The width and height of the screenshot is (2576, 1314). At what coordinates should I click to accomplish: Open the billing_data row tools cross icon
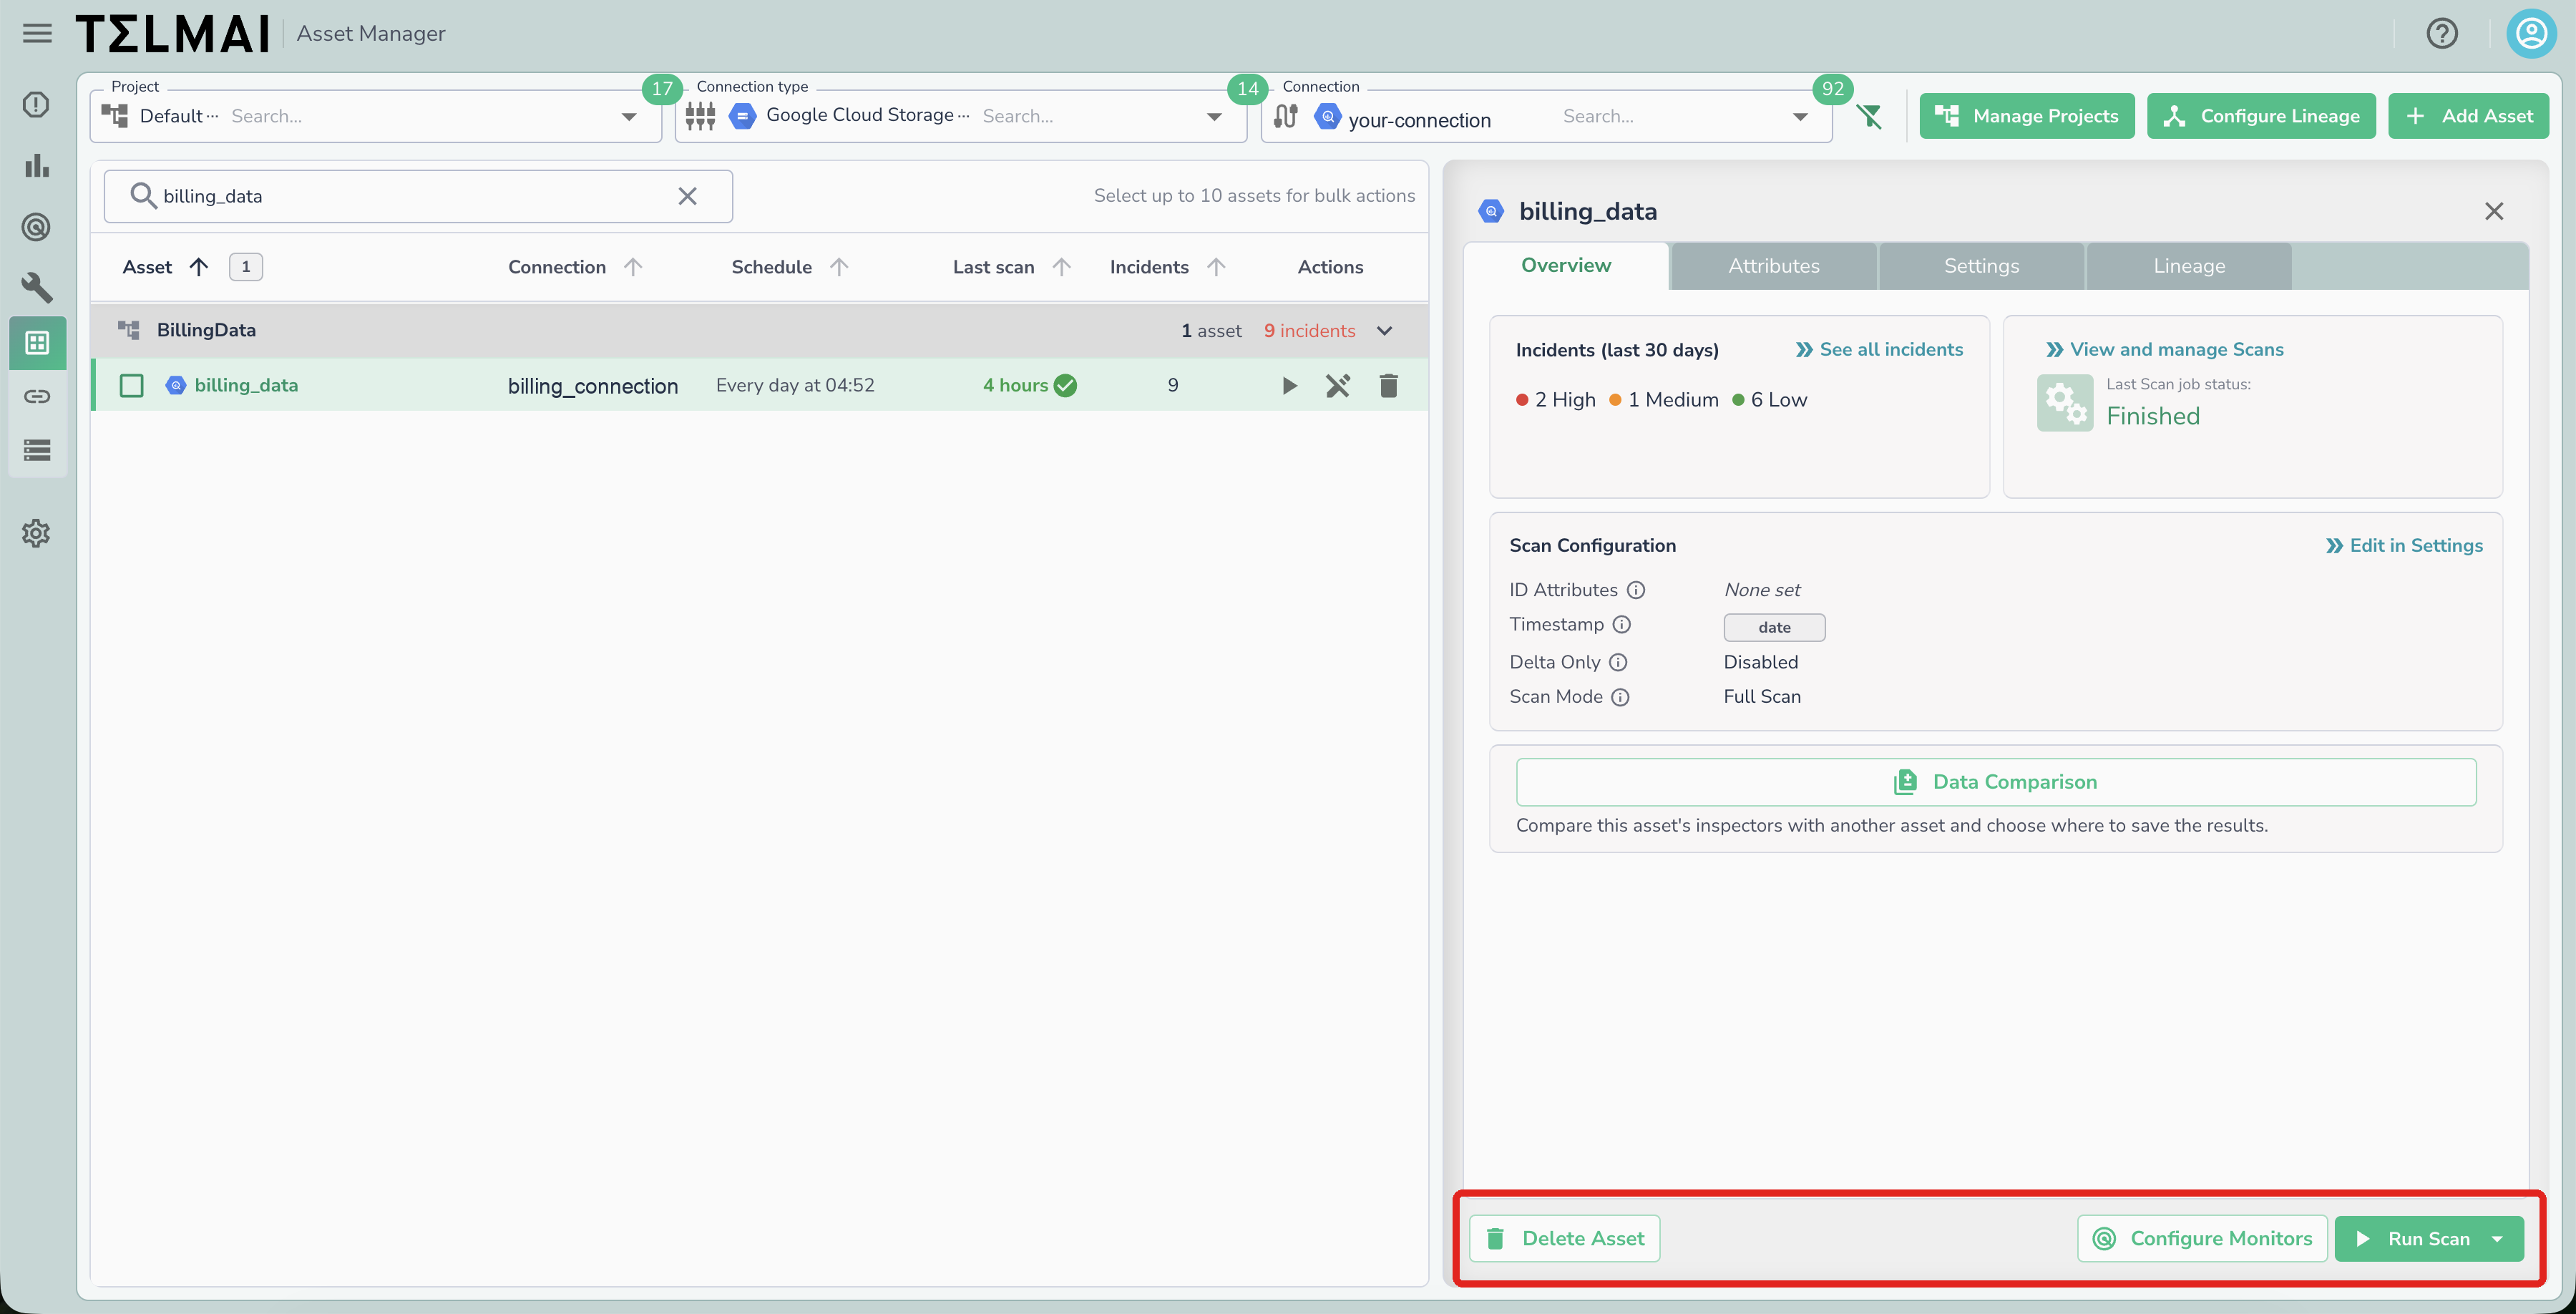(1338, 386)
